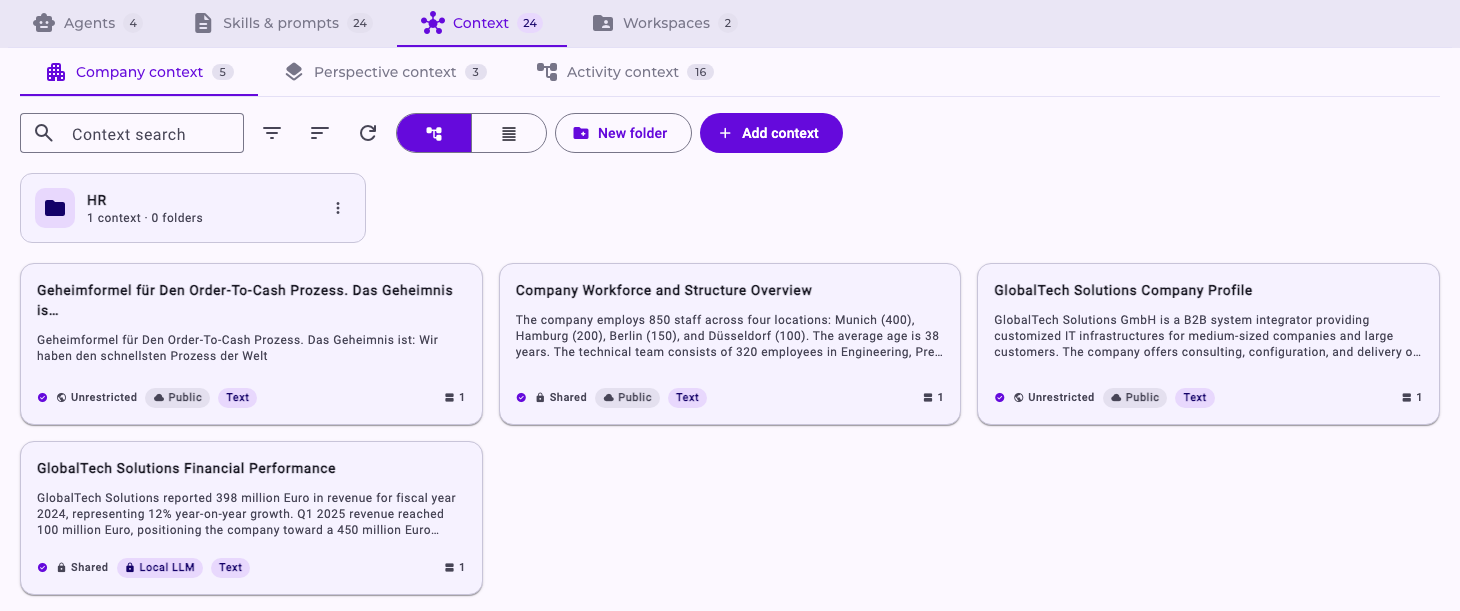Open the Geheimformel Order-To-Cash context card

point(251,344)
